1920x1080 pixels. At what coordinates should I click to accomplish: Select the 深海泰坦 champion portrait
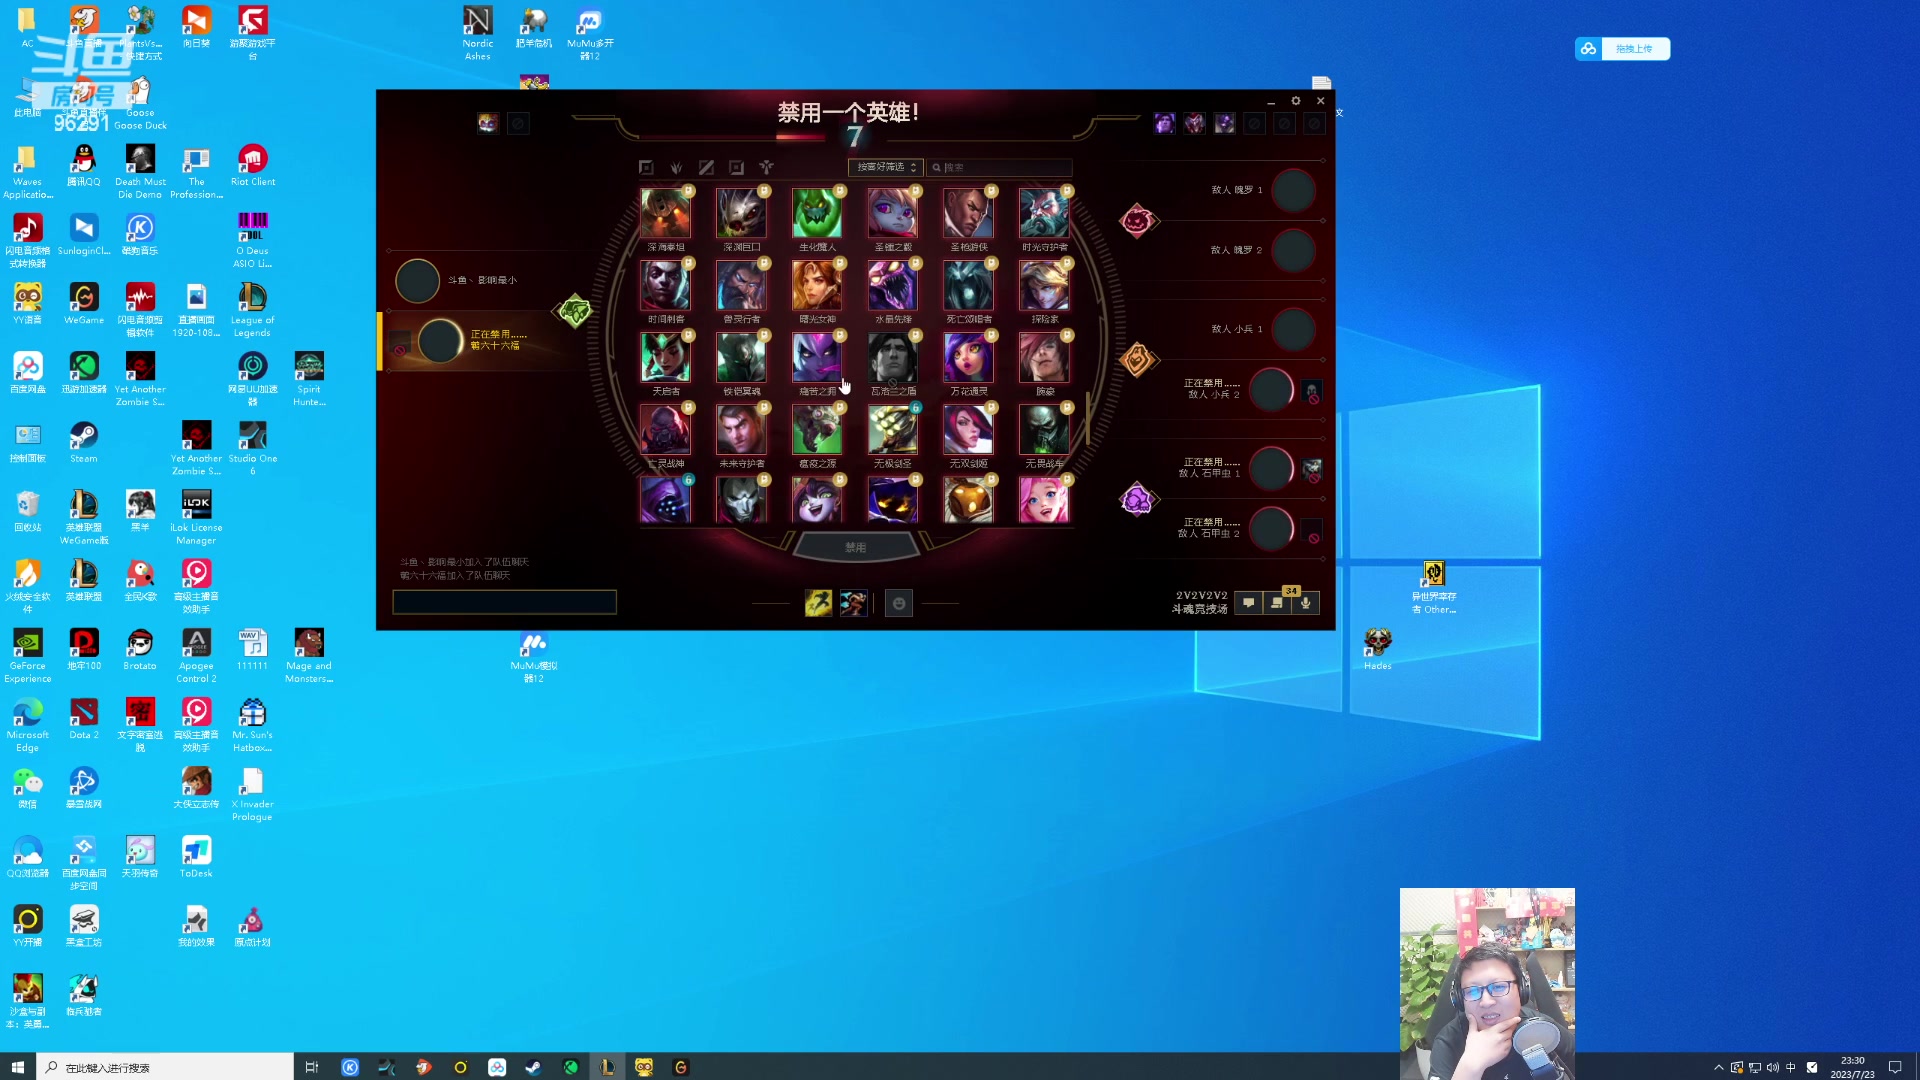(x=665, y=214)
